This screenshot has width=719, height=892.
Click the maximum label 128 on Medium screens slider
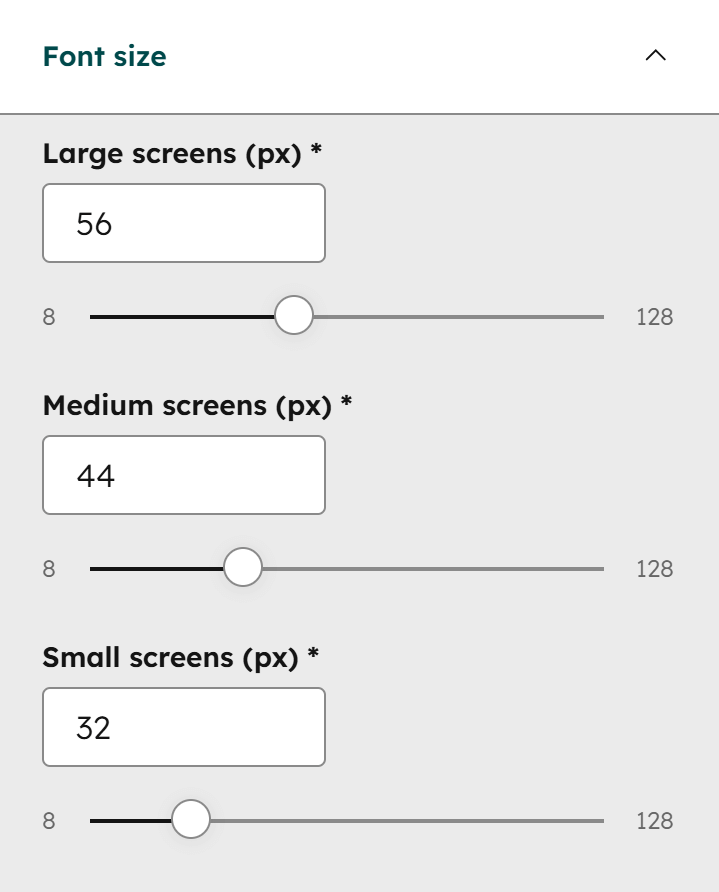[654, 568]
